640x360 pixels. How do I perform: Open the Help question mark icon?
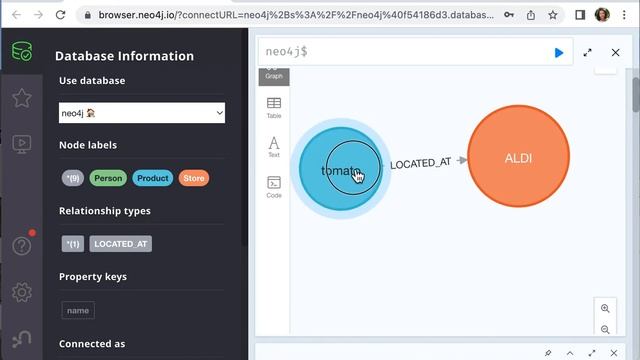pyautogui.click(x=22, y=246)
